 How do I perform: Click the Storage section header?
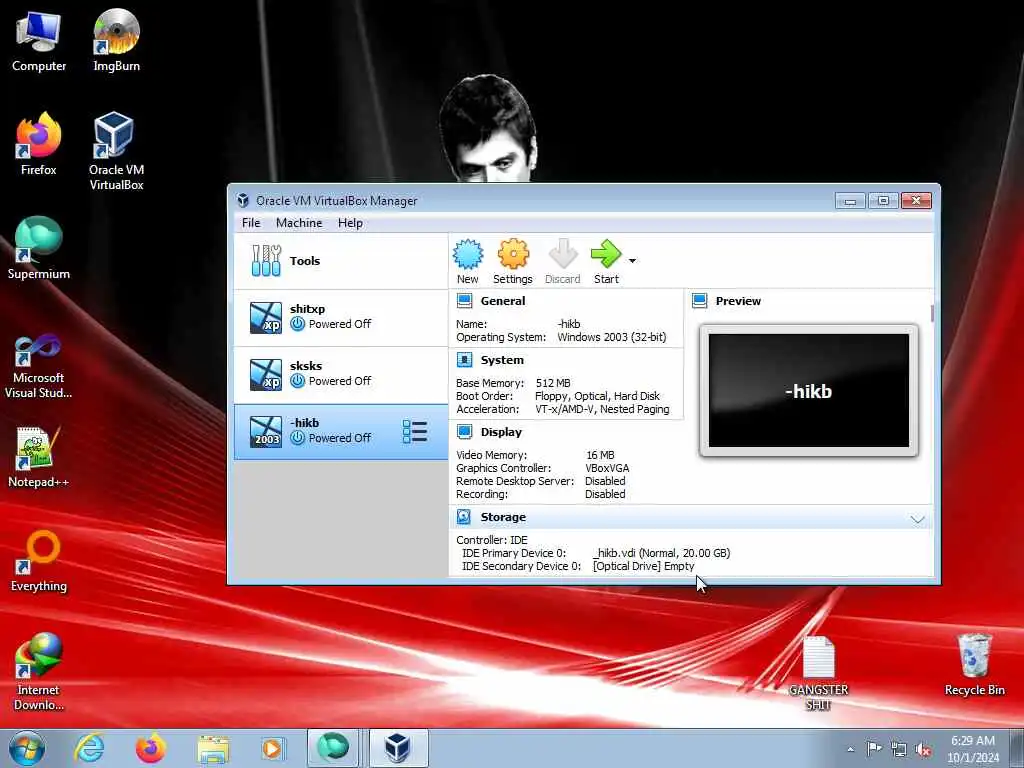click(503, 517)
